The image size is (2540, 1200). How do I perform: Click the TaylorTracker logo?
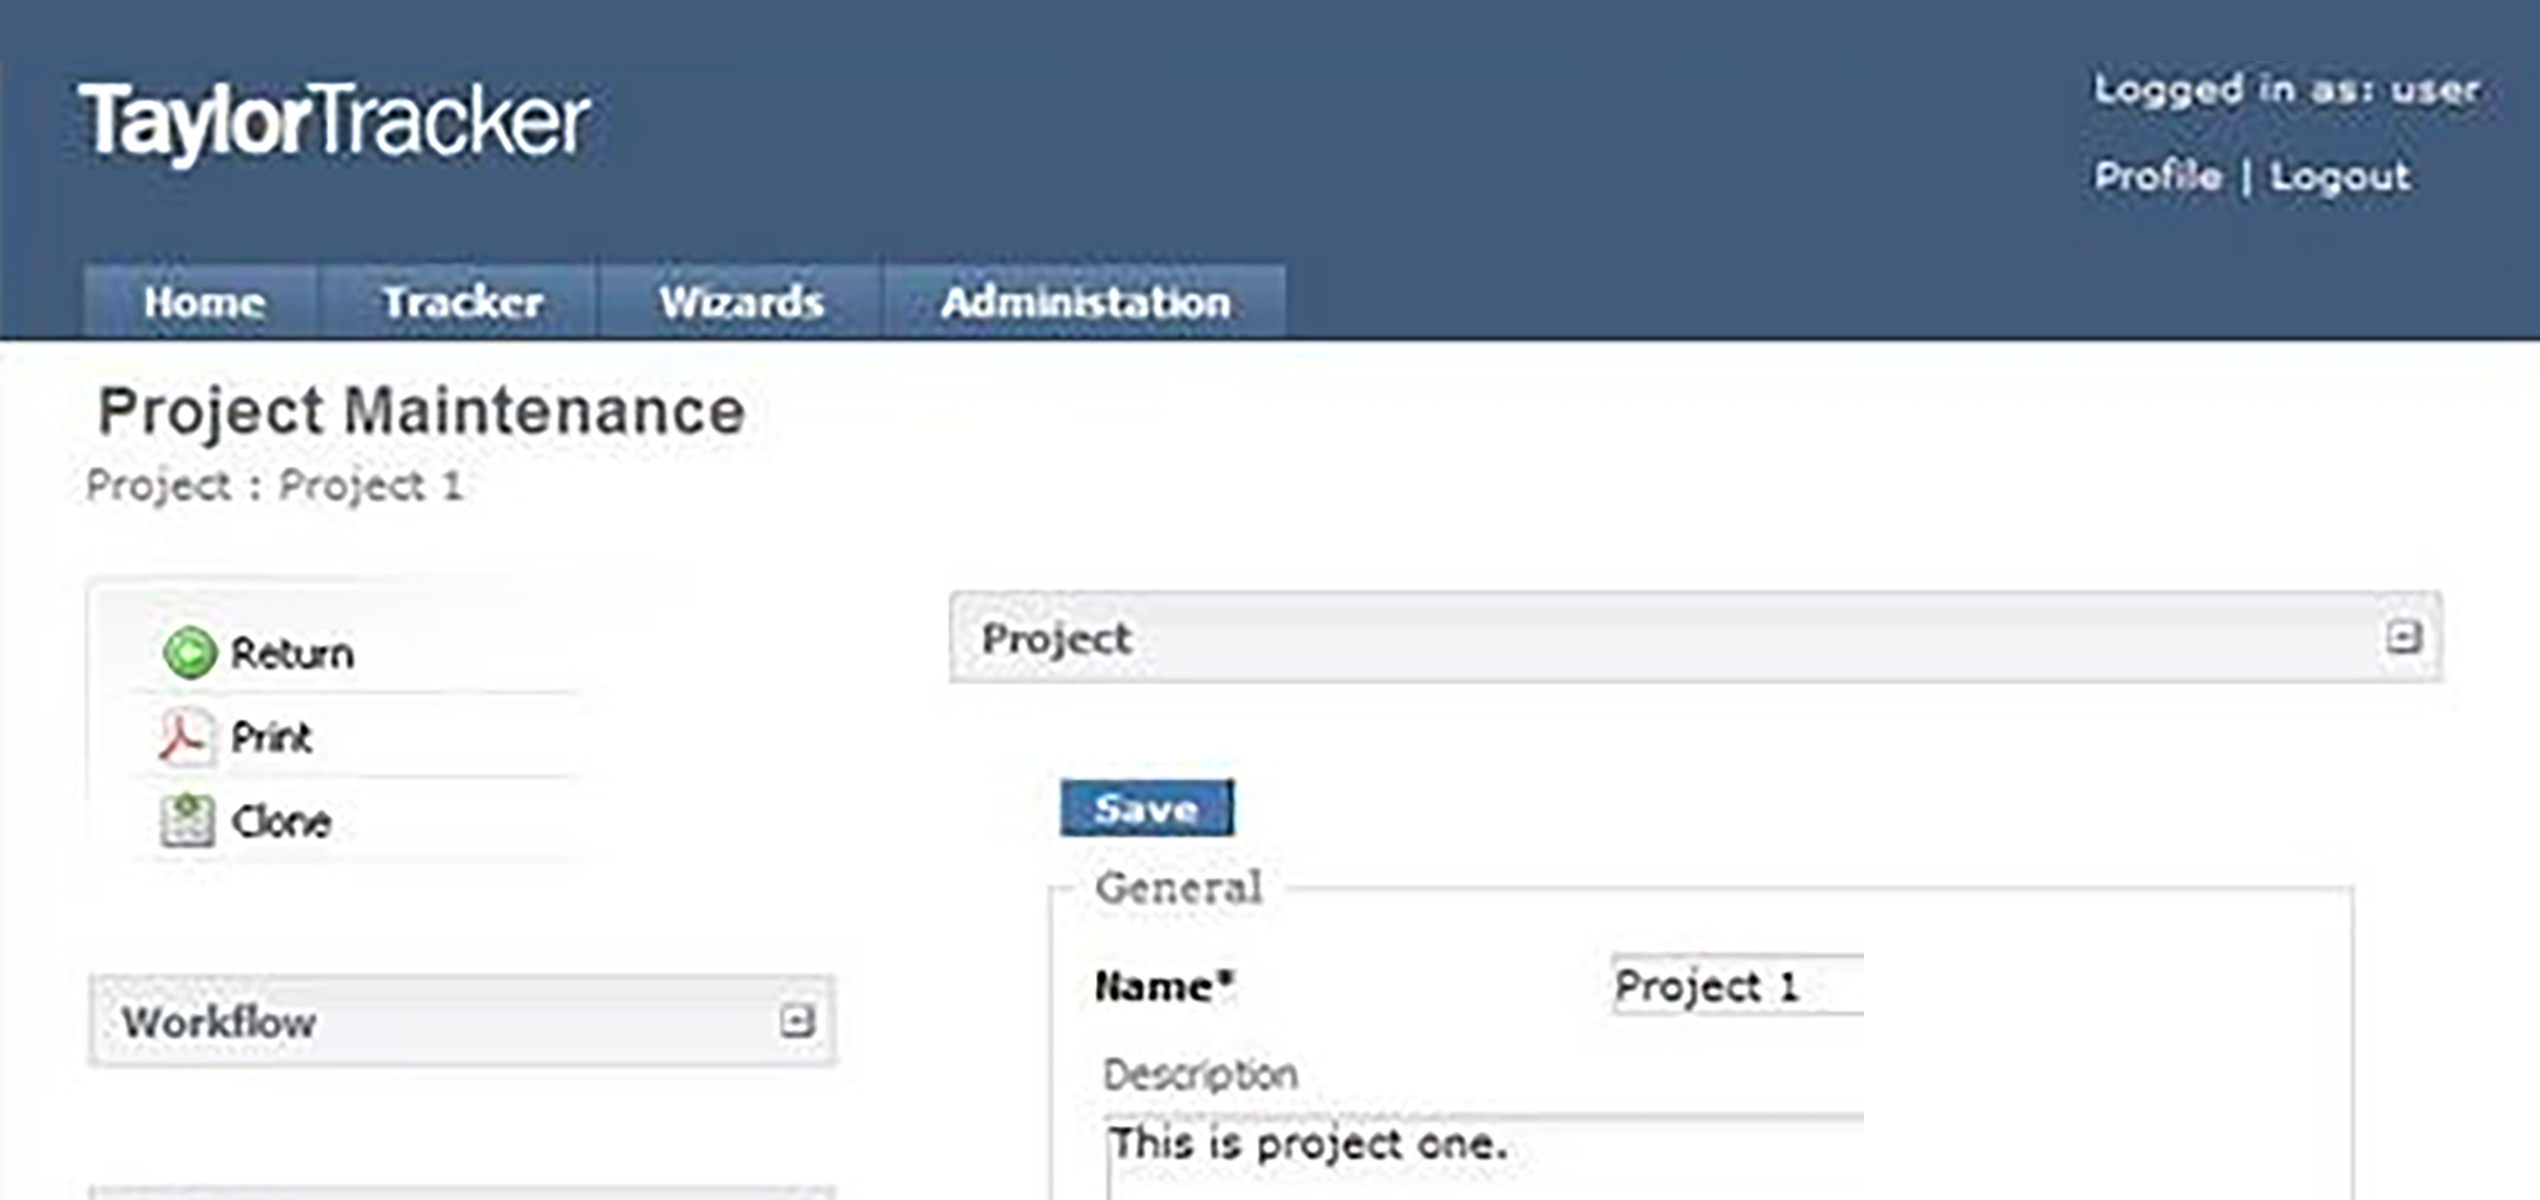coord(334,122)
